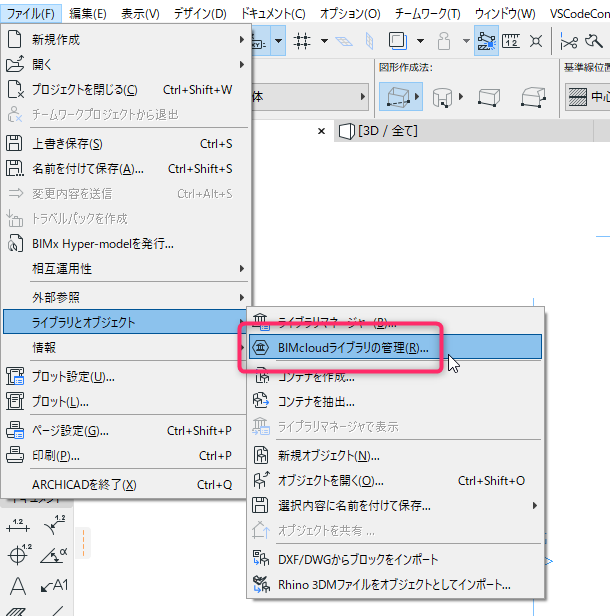Choose 印刷(P)...
The height and width of the screenshot is (616, 610).
(126, 456)
